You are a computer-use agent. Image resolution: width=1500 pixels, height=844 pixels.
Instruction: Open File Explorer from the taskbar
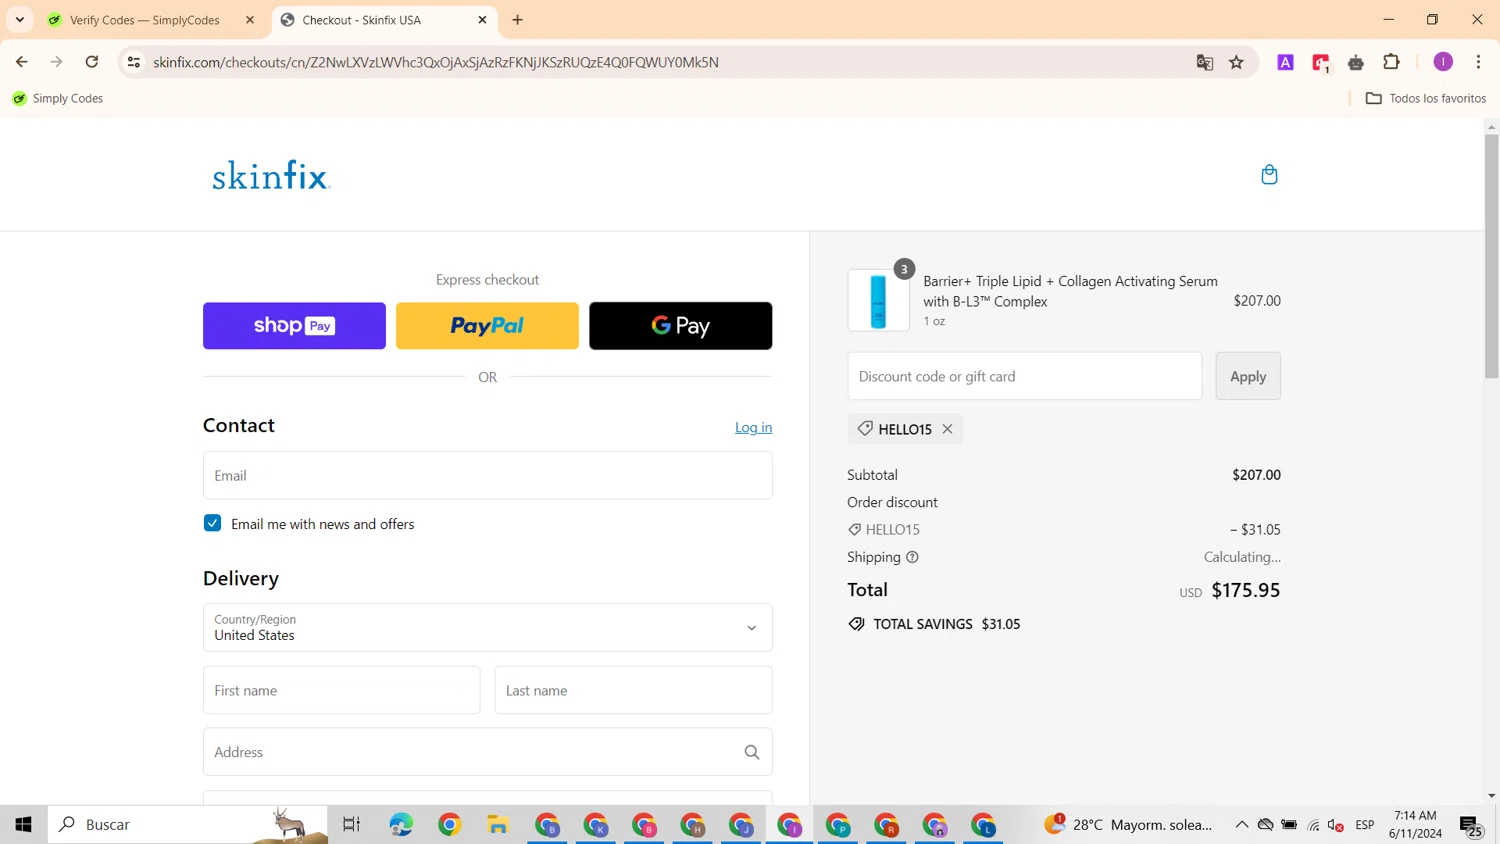click(498, 825)
